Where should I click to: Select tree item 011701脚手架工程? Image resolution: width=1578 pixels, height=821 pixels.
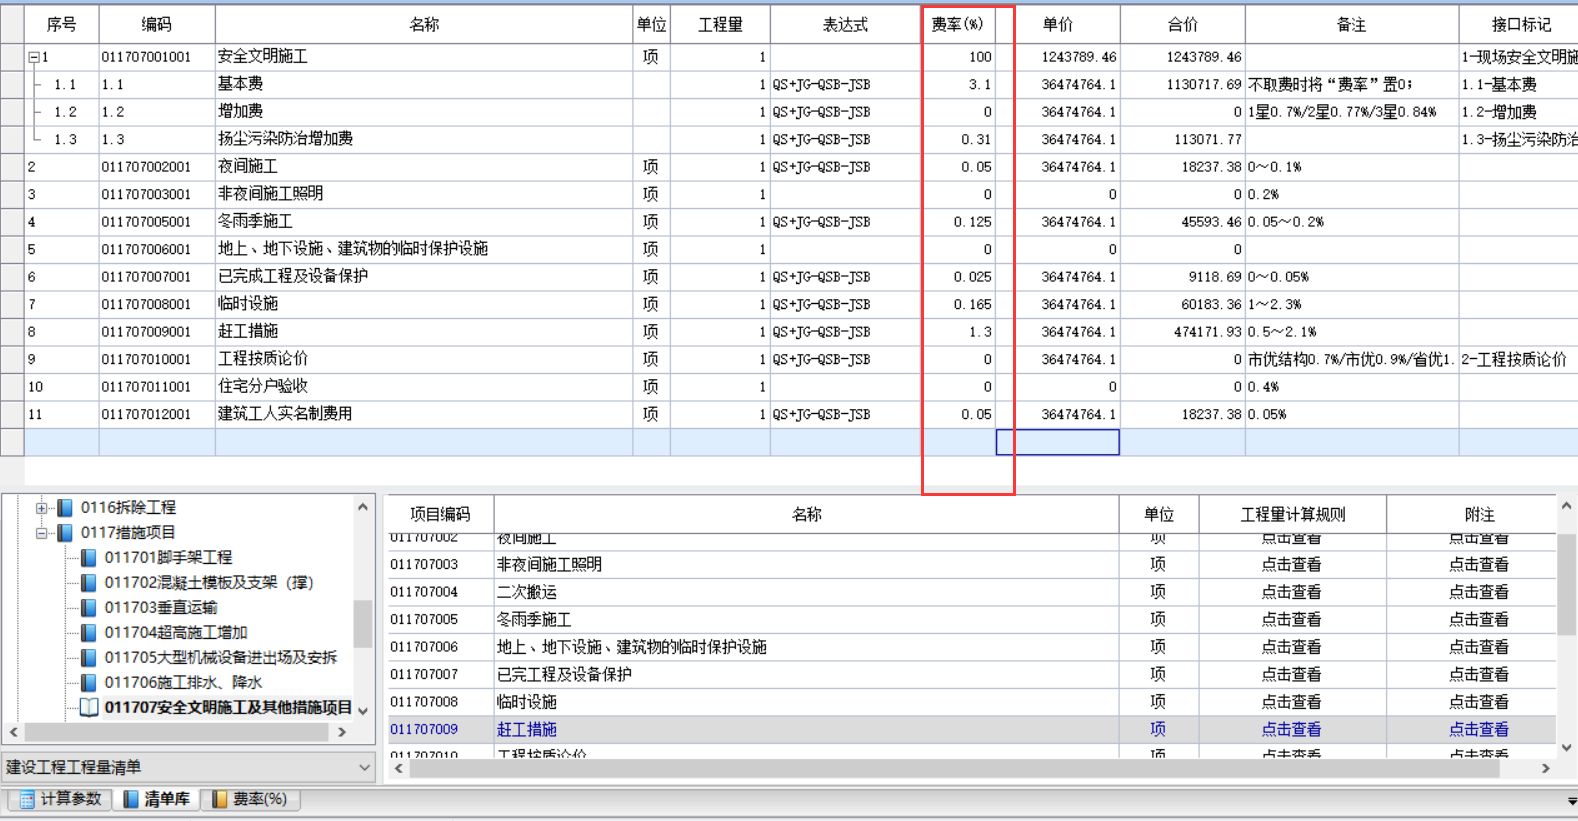(168, 558)
